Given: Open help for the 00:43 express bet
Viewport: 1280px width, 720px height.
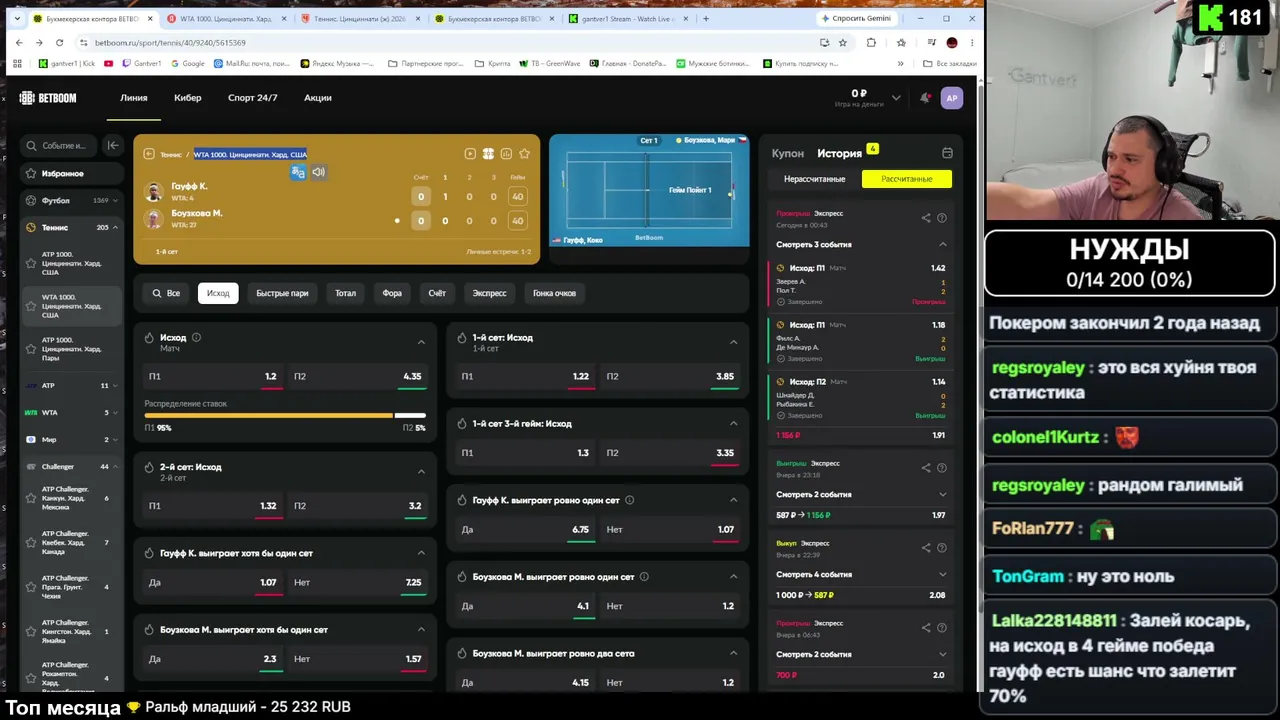Looking at the screenshot, I should point(942,218).
